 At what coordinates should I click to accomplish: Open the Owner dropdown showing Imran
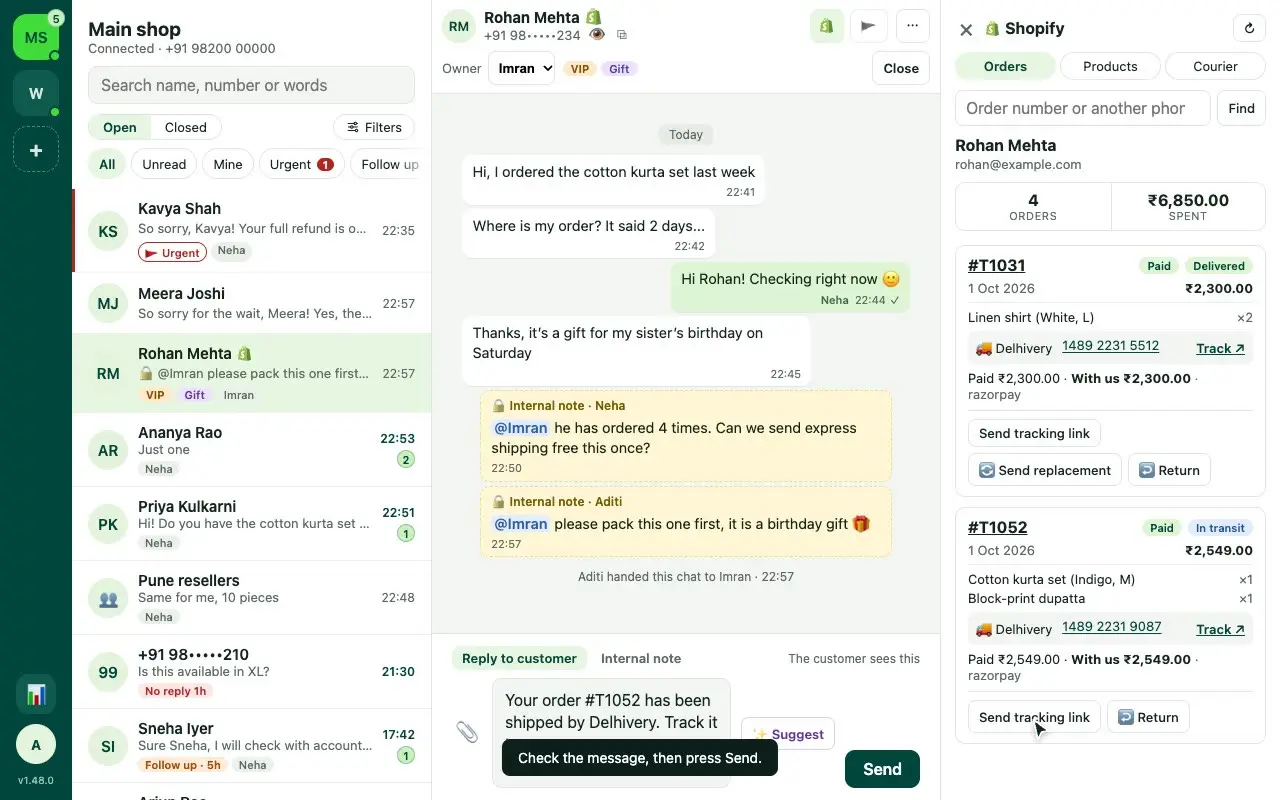coord(521,68)
